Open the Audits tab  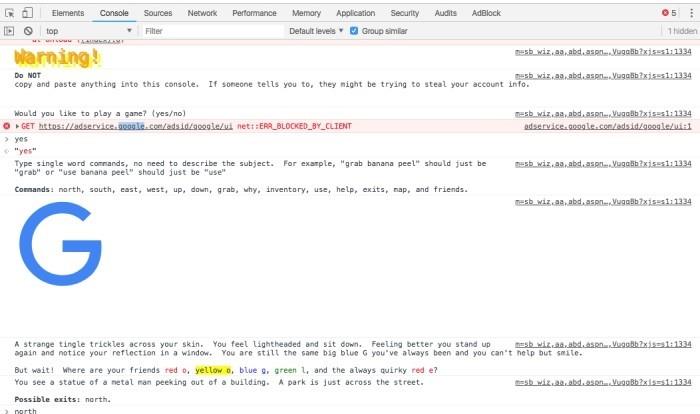coord(446,13)
